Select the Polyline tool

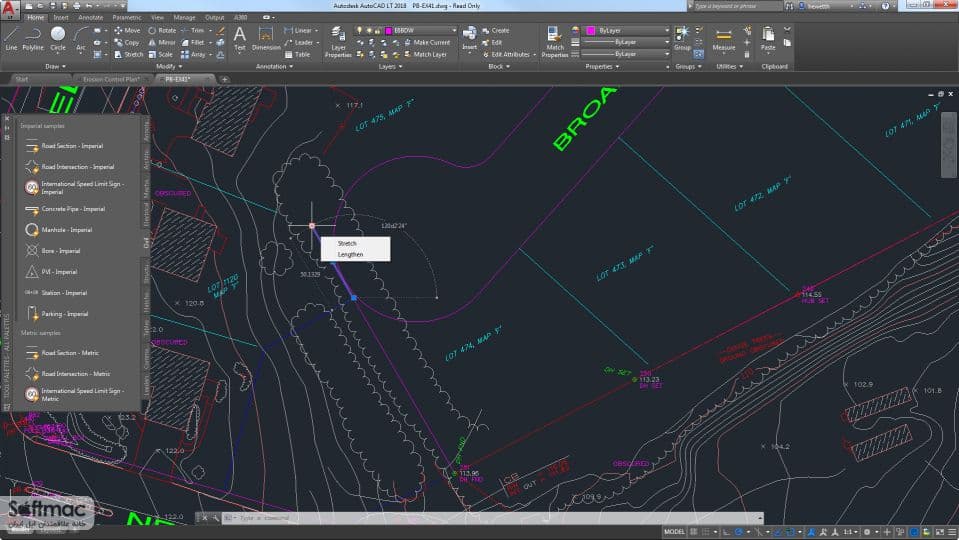[x=33, y=38]
